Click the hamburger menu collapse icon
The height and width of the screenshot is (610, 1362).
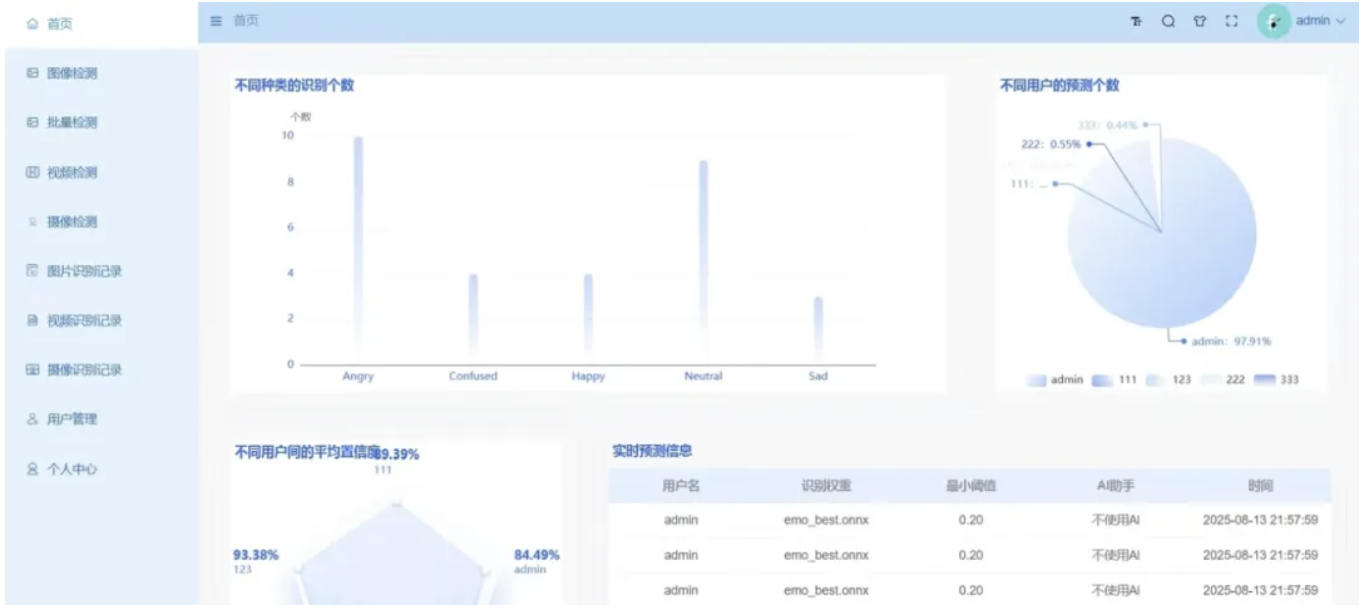[216, 21]
